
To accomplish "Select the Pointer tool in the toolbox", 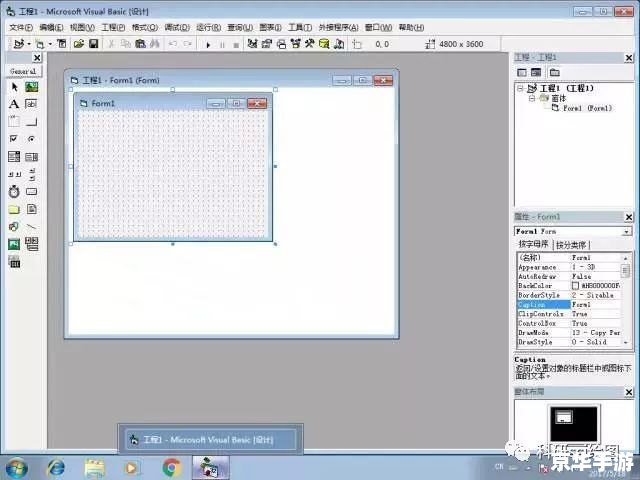I will pyautogui.click(x=14, y=87).
